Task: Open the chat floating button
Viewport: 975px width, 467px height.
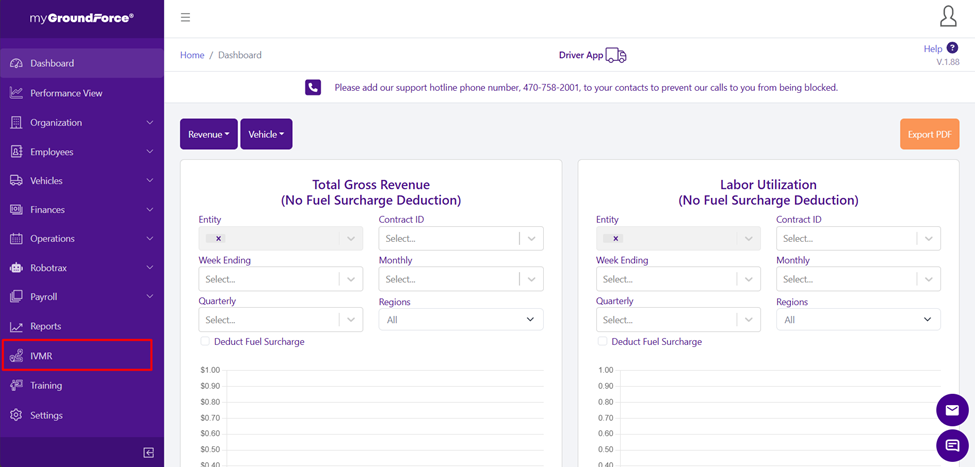Action: [952, 445]
